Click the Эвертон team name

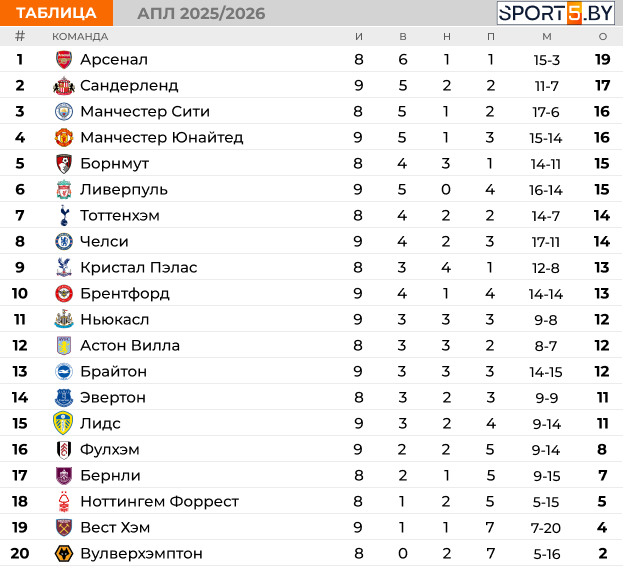112,397
